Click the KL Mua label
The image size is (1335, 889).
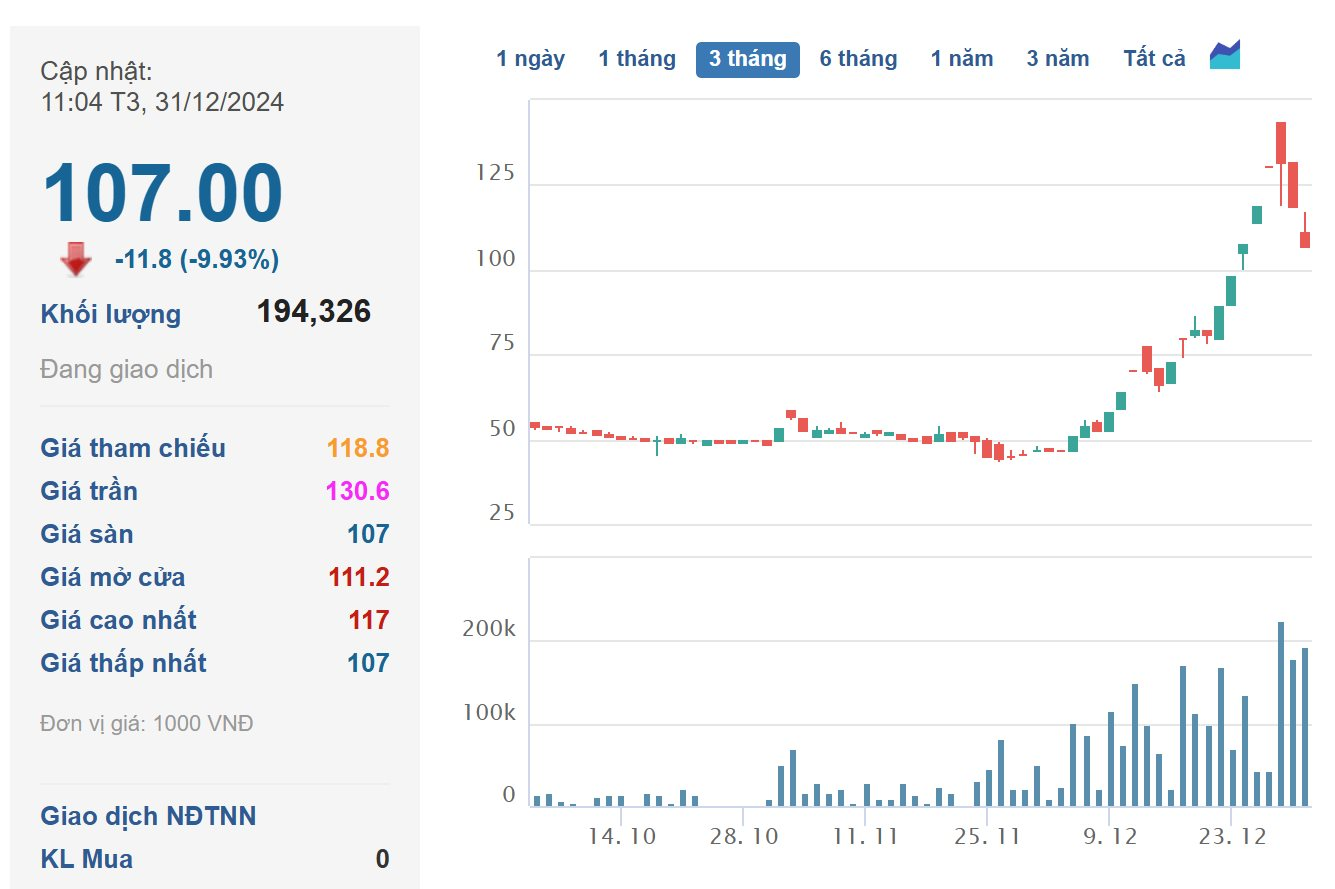click(x=86, y=859)
